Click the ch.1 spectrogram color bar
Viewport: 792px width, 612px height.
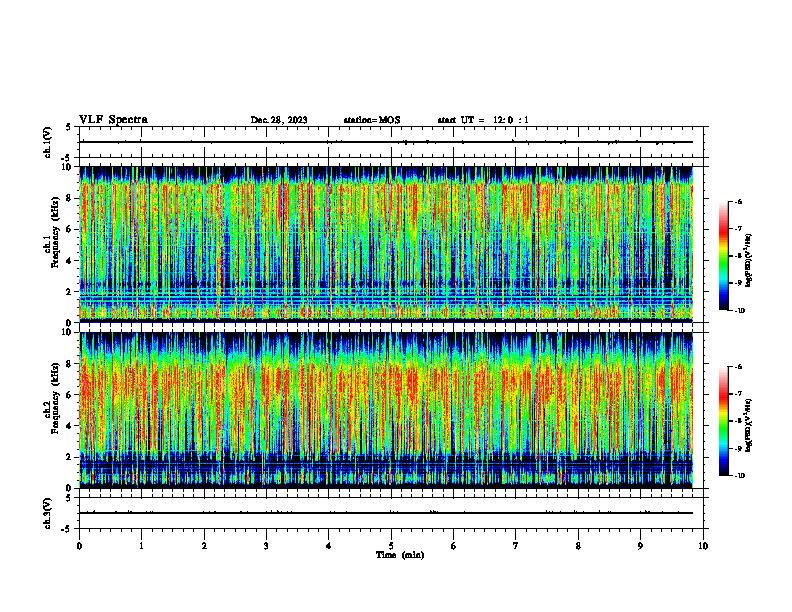(x=723, y=256)
